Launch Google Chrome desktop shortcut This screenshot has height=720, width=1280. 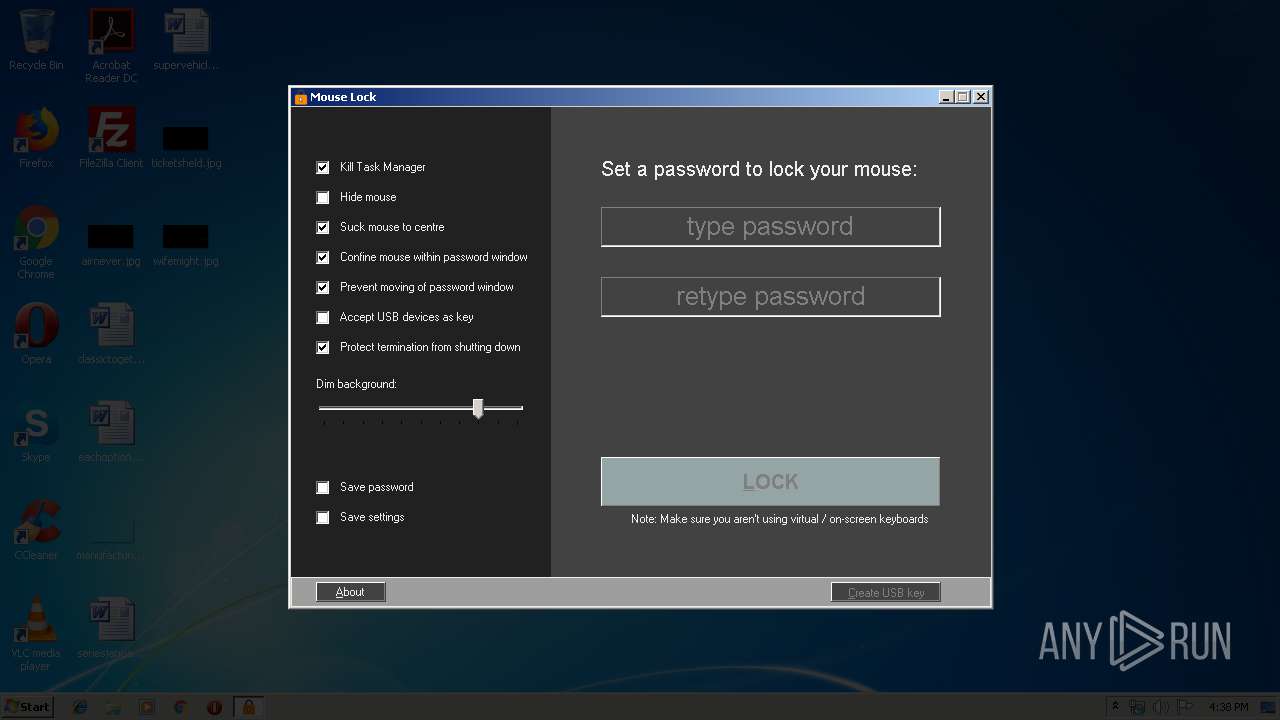point(36,243)
